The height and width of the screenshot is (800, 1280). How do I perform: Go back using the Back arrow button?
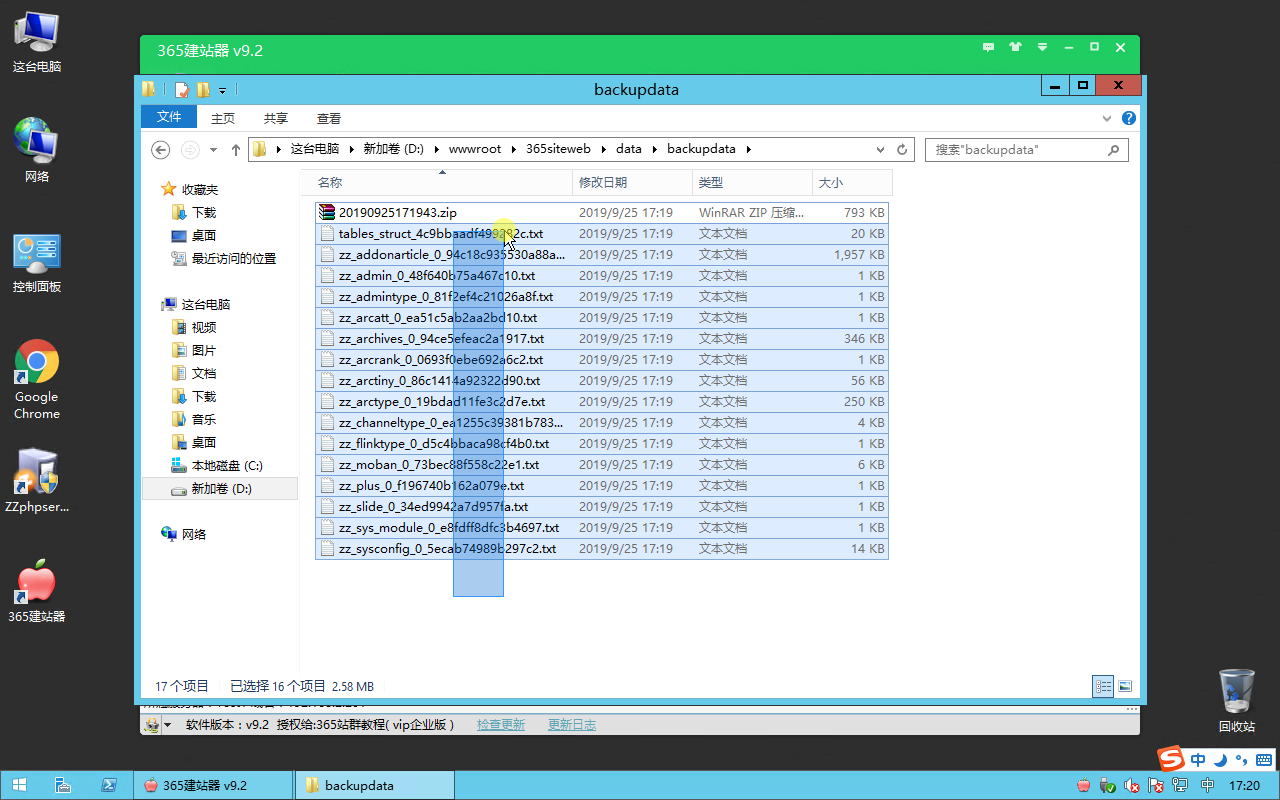point(160,149)
